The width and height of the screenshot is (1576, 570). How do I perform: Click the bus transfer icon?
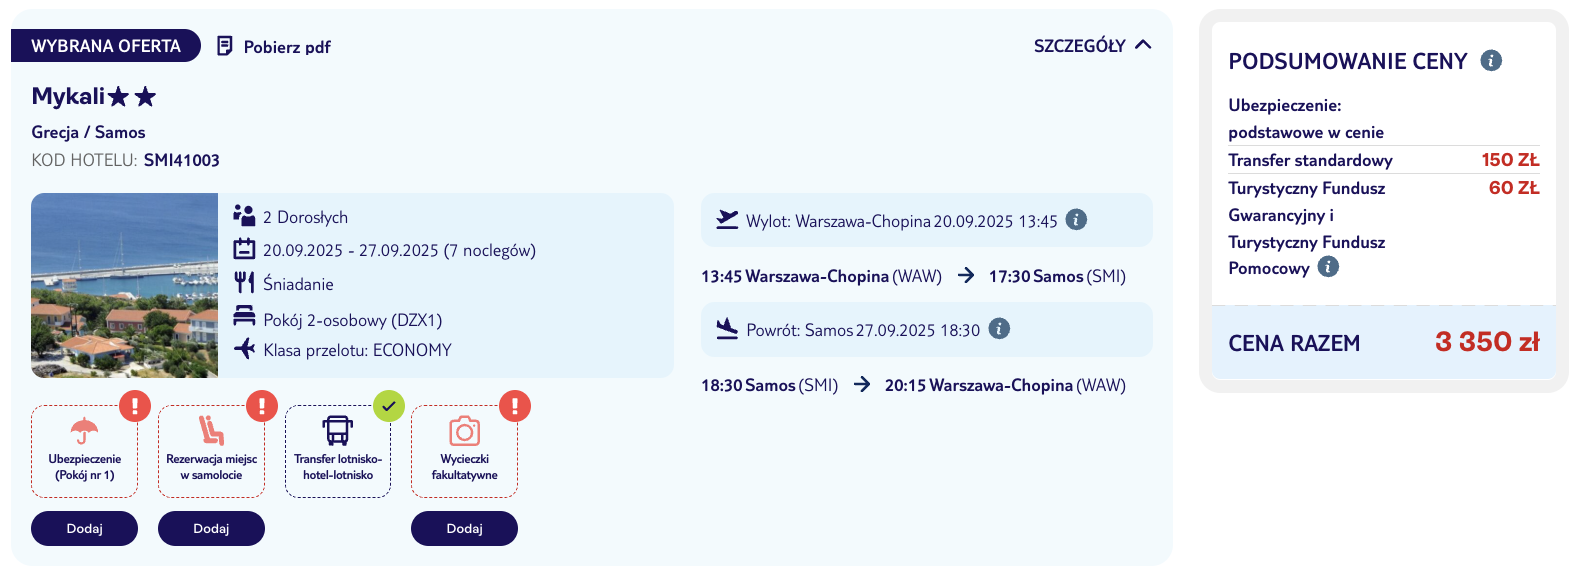point(338,431)
